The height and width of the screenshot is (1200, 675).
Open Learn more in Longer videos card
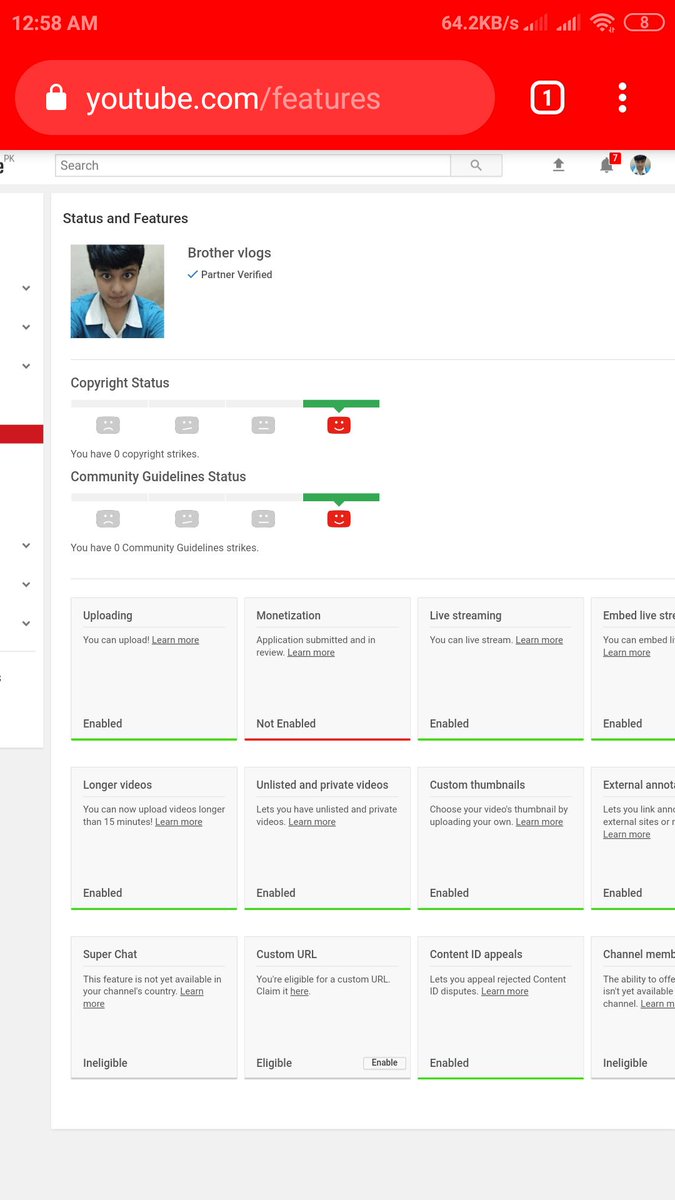pos(178,822)
